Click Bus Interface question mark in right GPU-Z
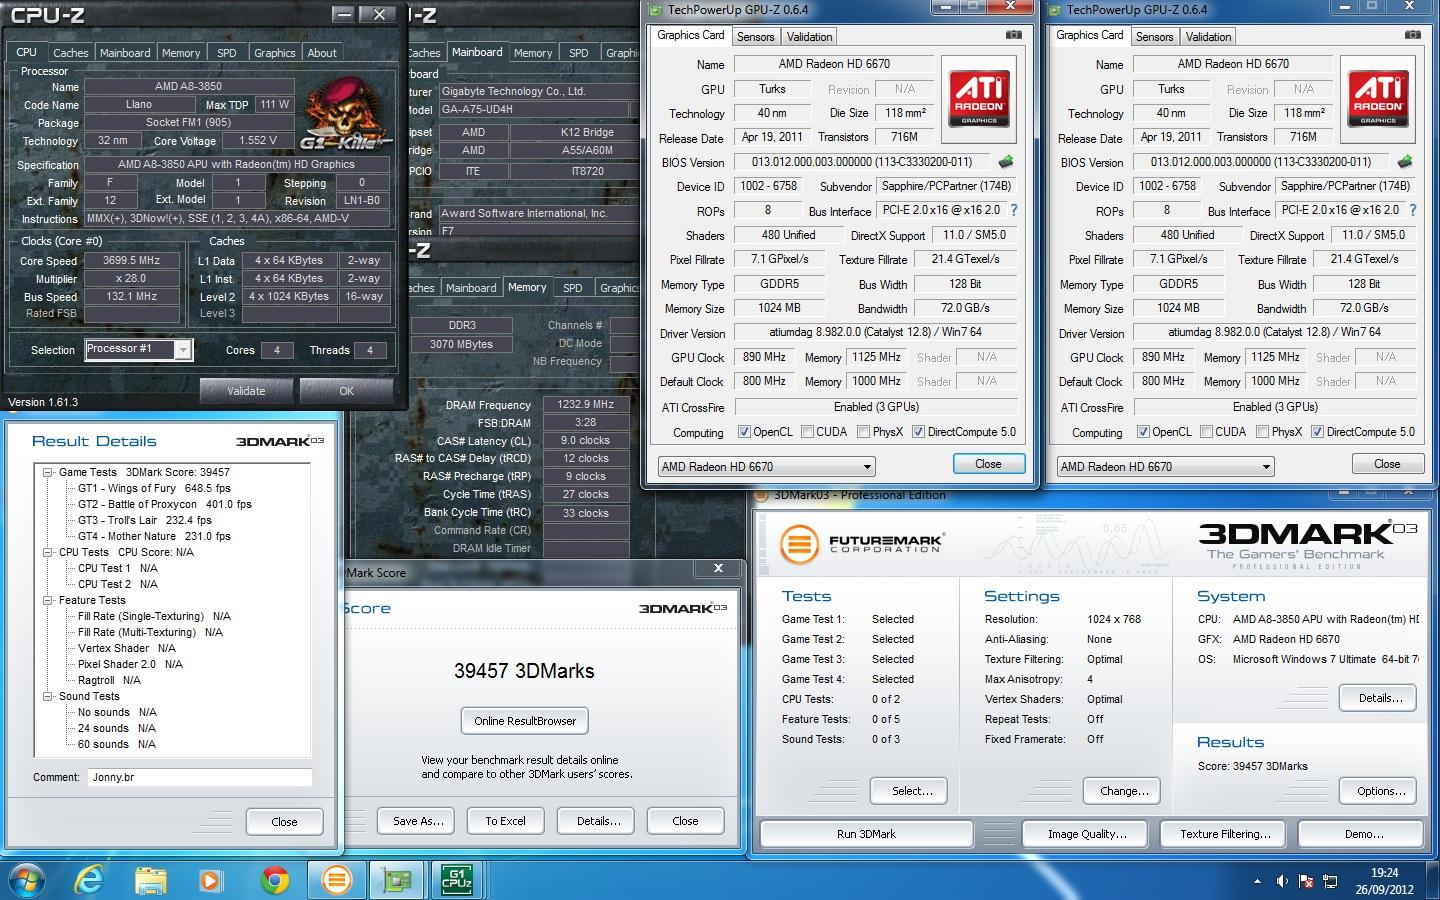Screen dimensions: 1440x900 tap(1413, 210)
